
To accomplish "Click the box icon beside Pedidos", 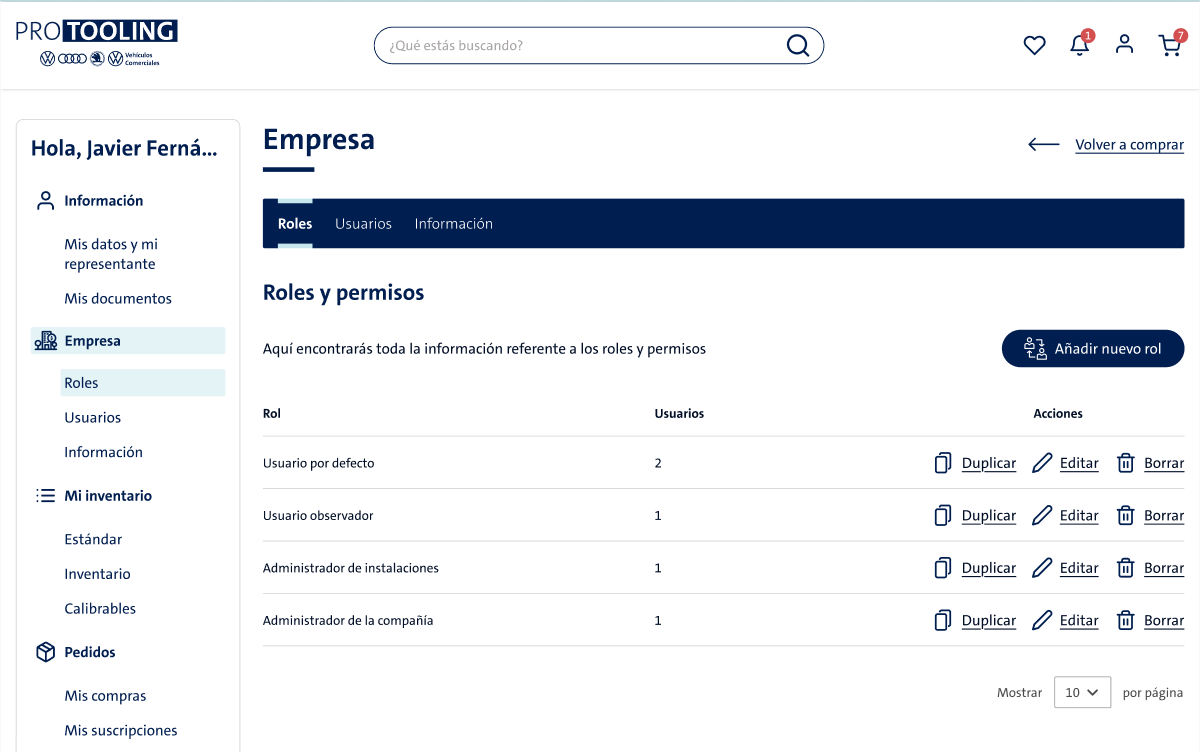I will [45, 652].
